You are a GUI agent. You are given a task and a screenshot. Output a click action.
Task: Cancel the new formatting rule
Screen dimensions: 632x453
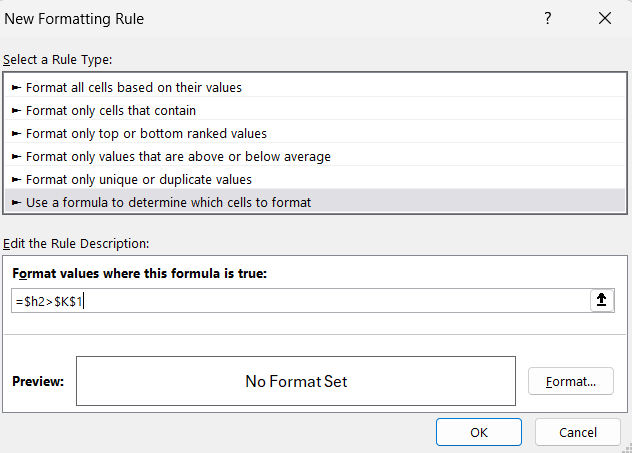pos(578,432)
